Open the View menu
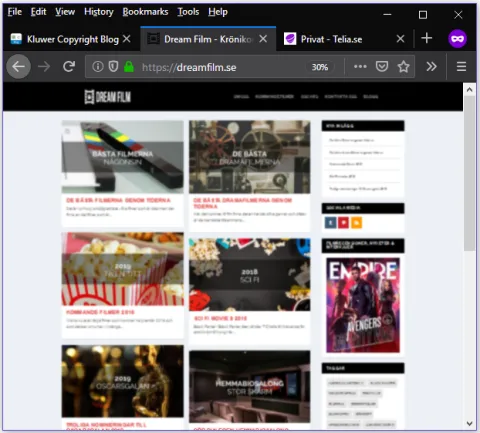 coord(65,12)
